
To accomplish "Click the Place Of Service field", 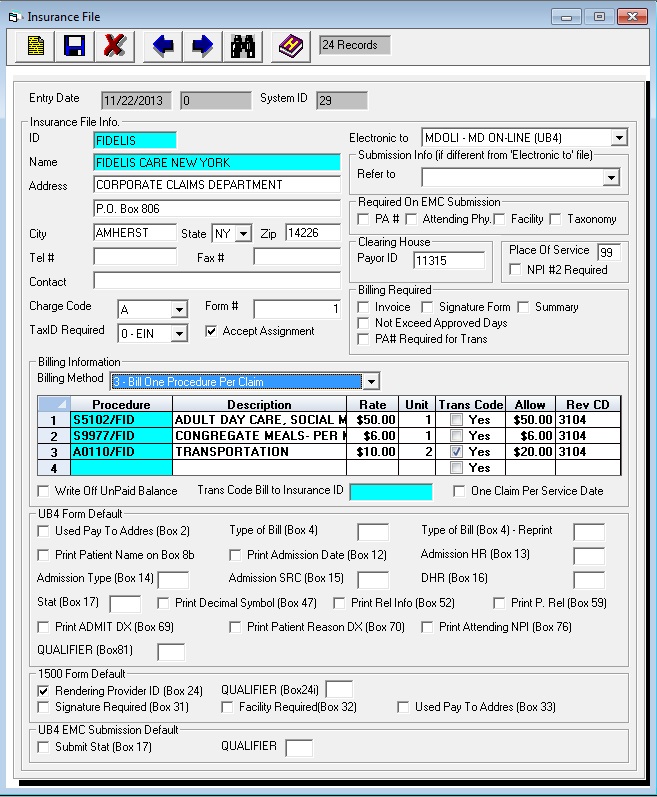I will pos(609,252).
